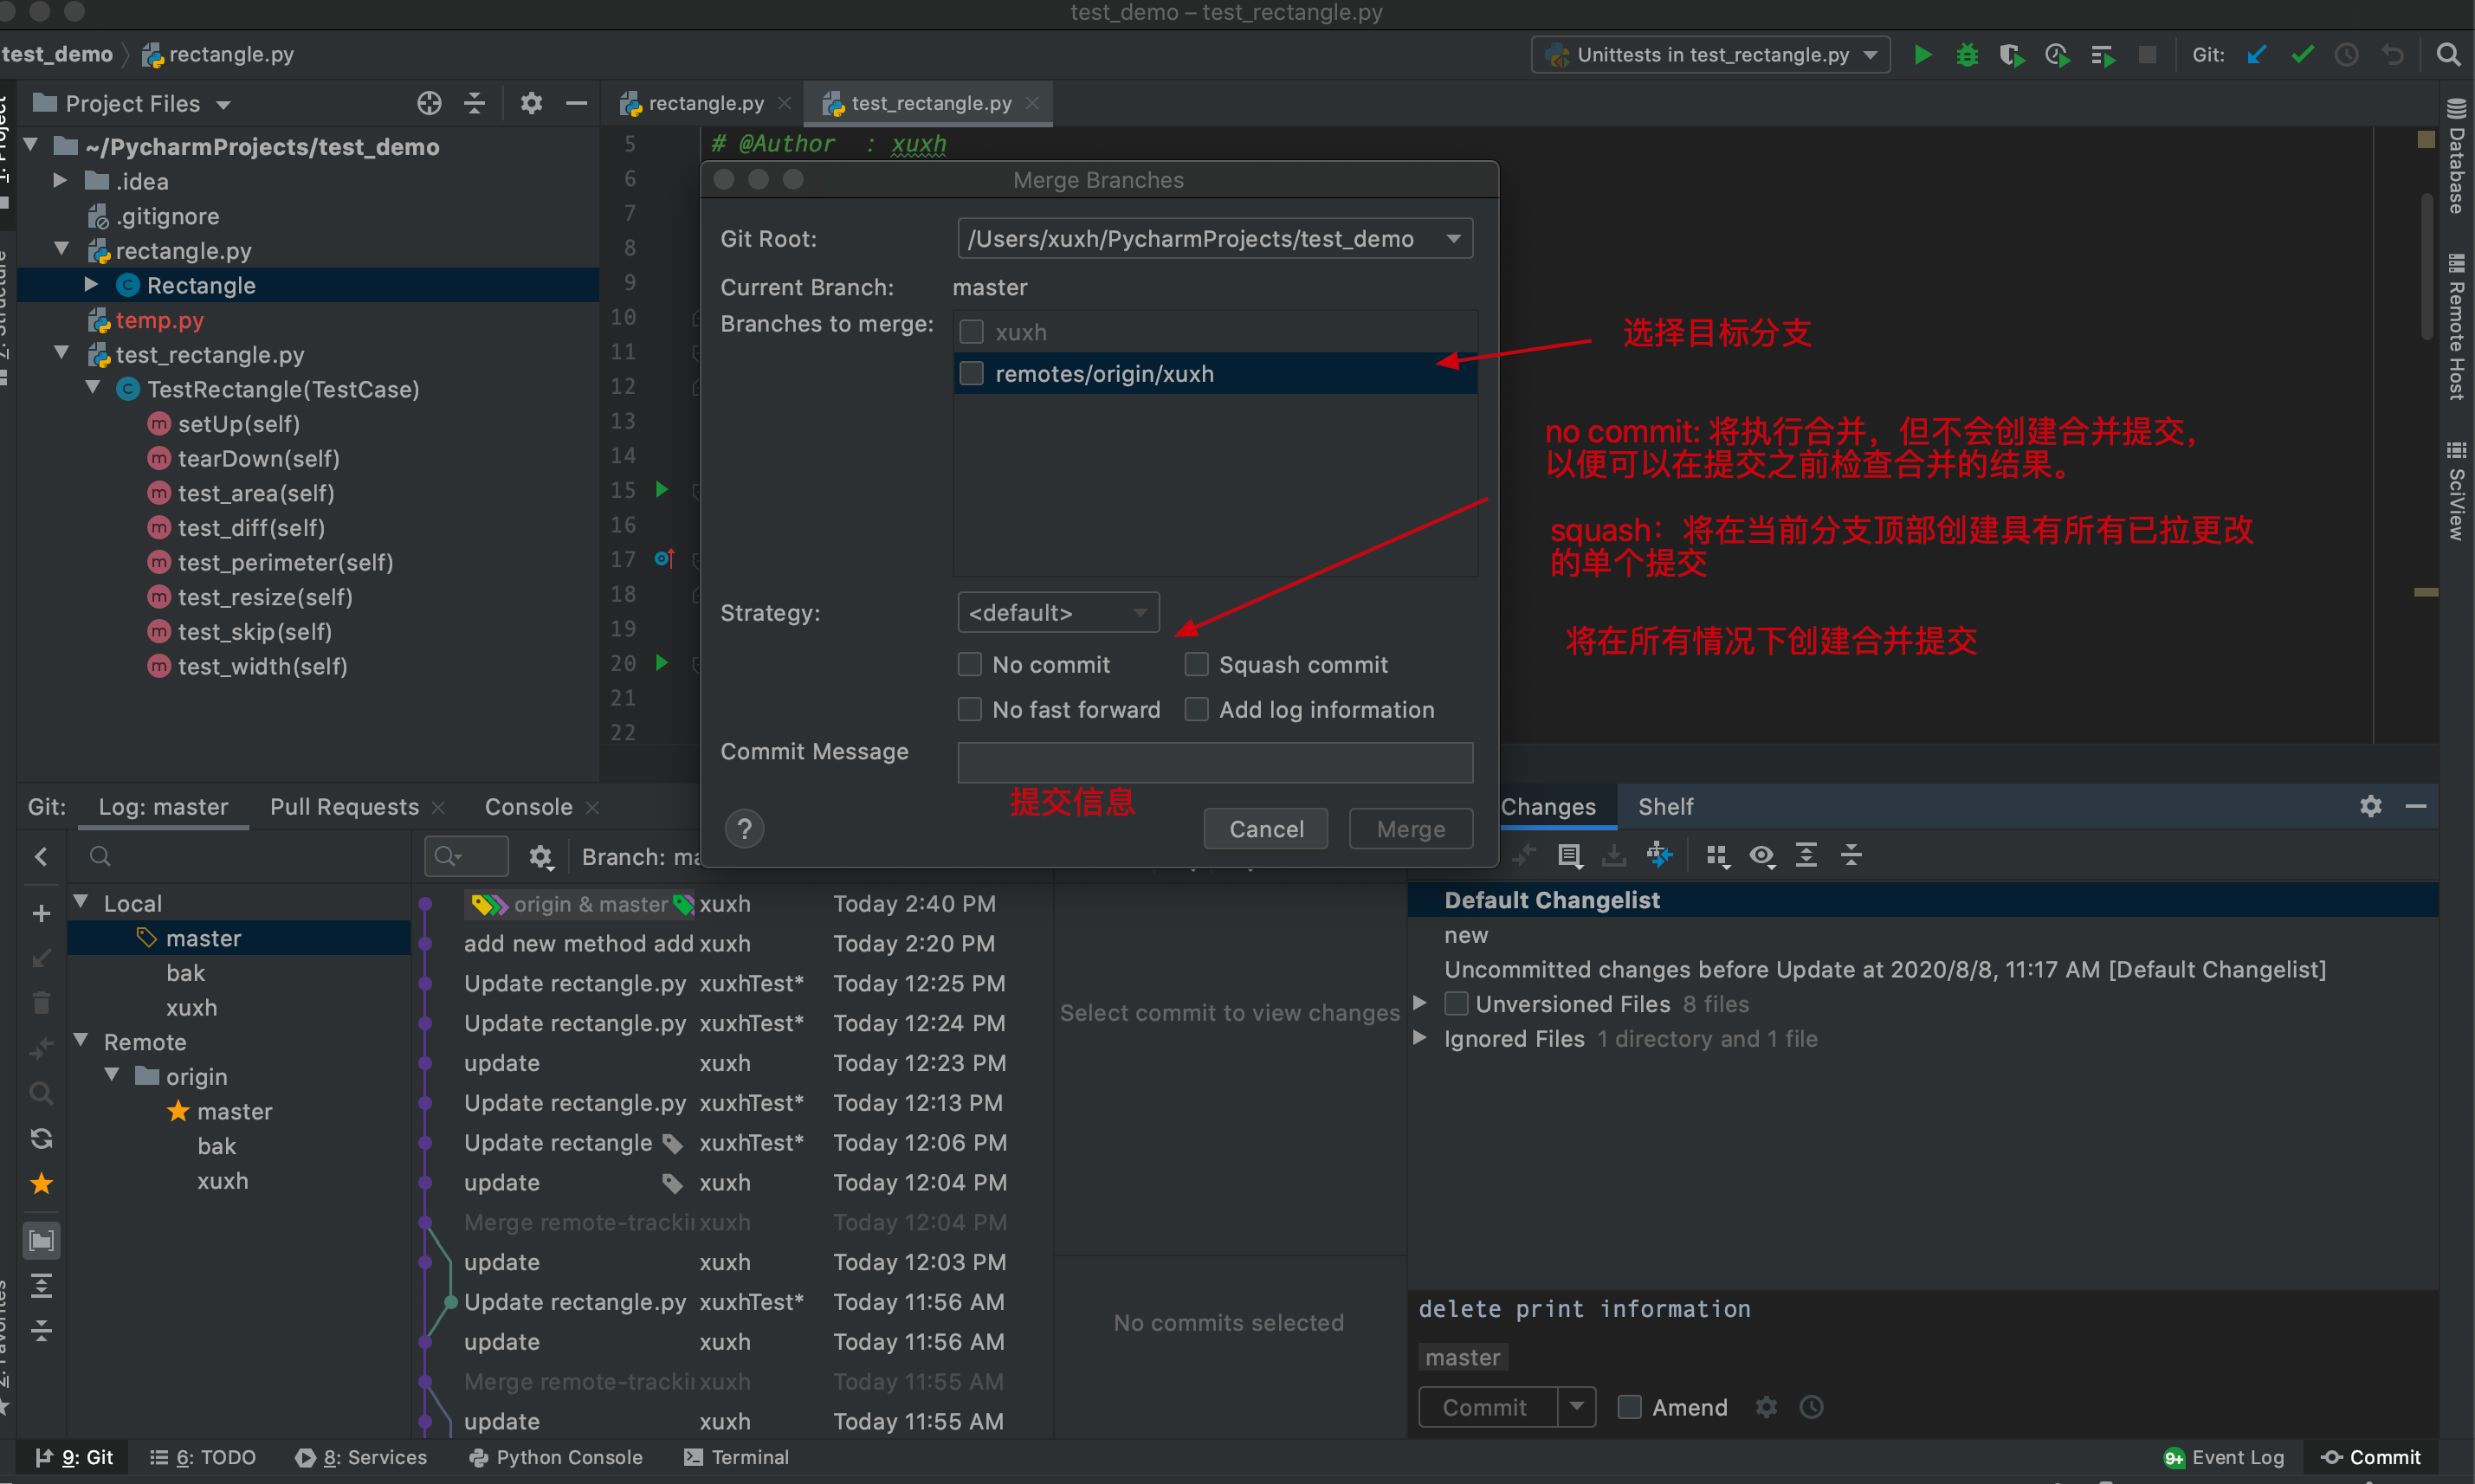Enable the Squash commit option
This screenshot has height=1484, width=2475.
[1196, 665]
